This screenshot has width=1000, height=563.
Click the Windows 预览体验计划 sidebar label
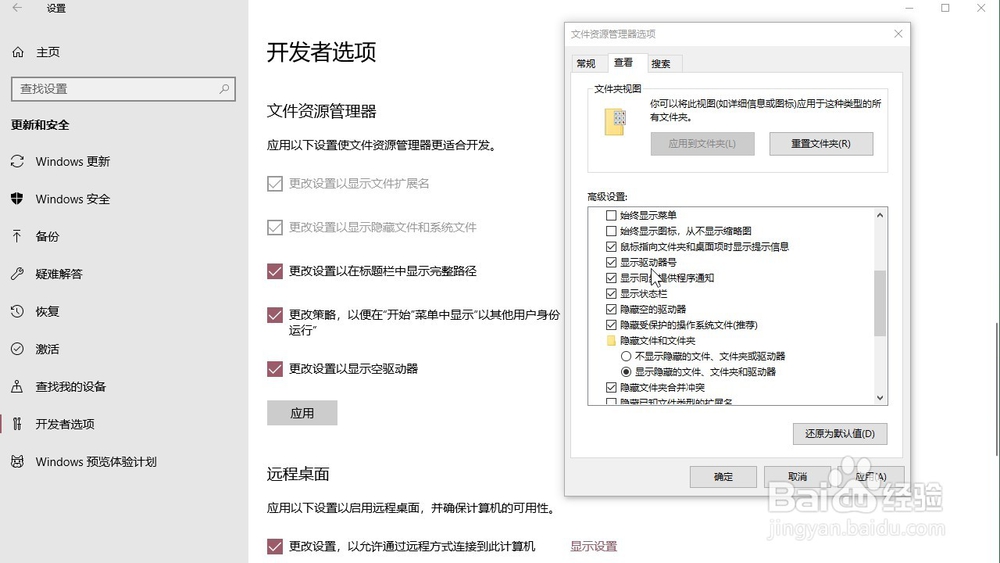(96, 462)
